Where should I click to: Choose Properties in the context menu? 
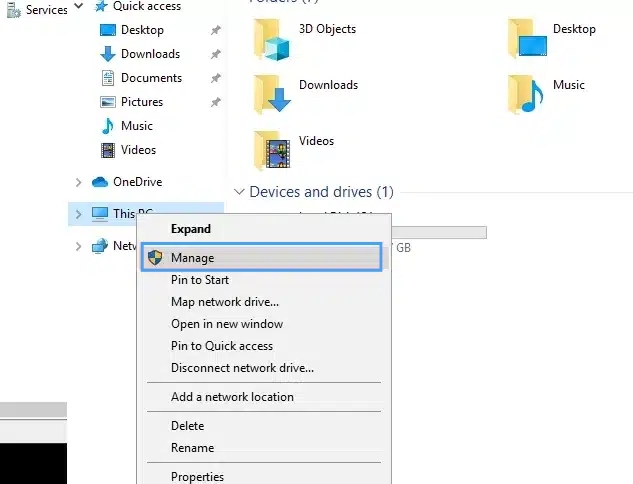tap(197, 476)
